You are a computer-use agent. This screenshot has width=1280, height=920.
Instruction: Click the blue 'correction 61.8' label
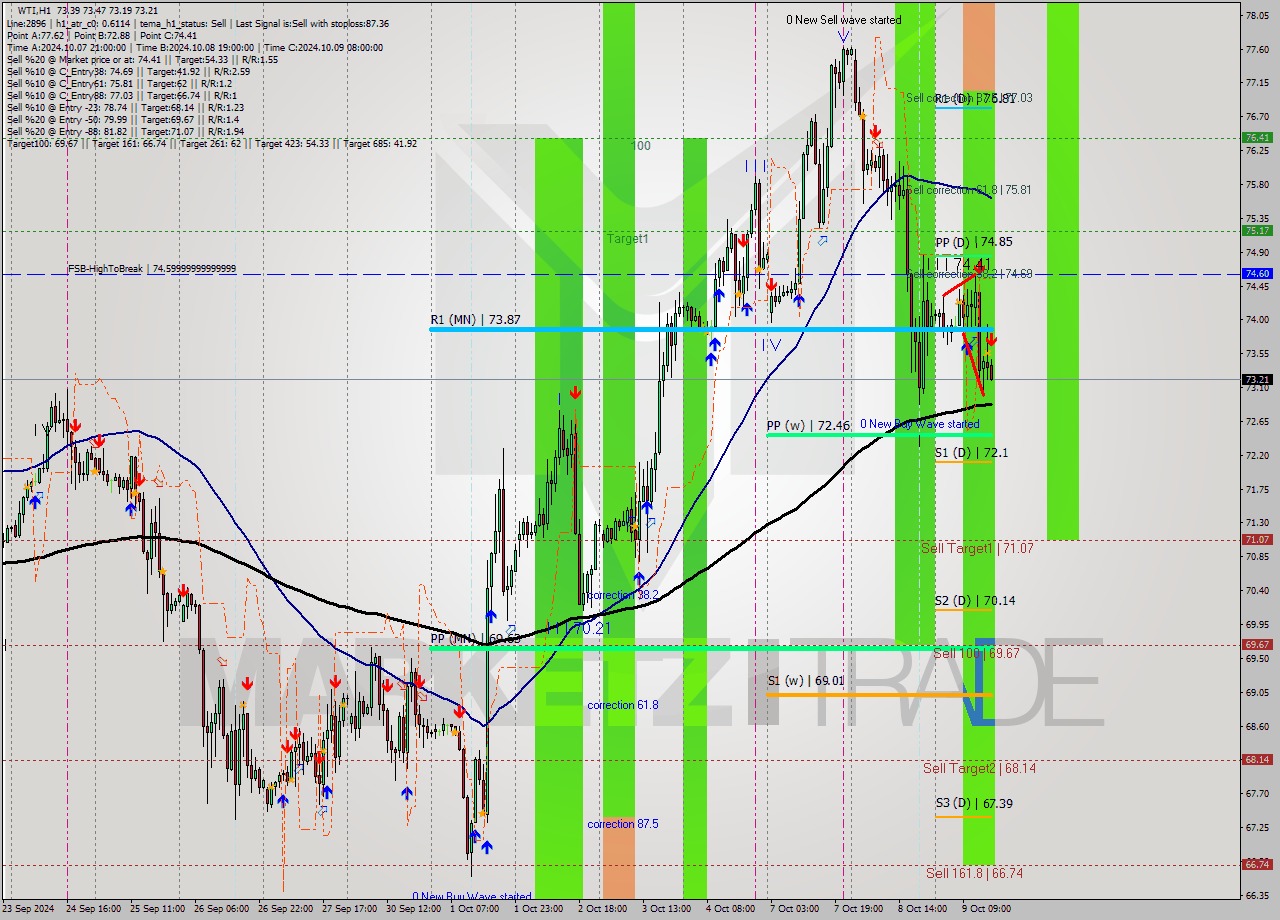[x=622, y=705]
